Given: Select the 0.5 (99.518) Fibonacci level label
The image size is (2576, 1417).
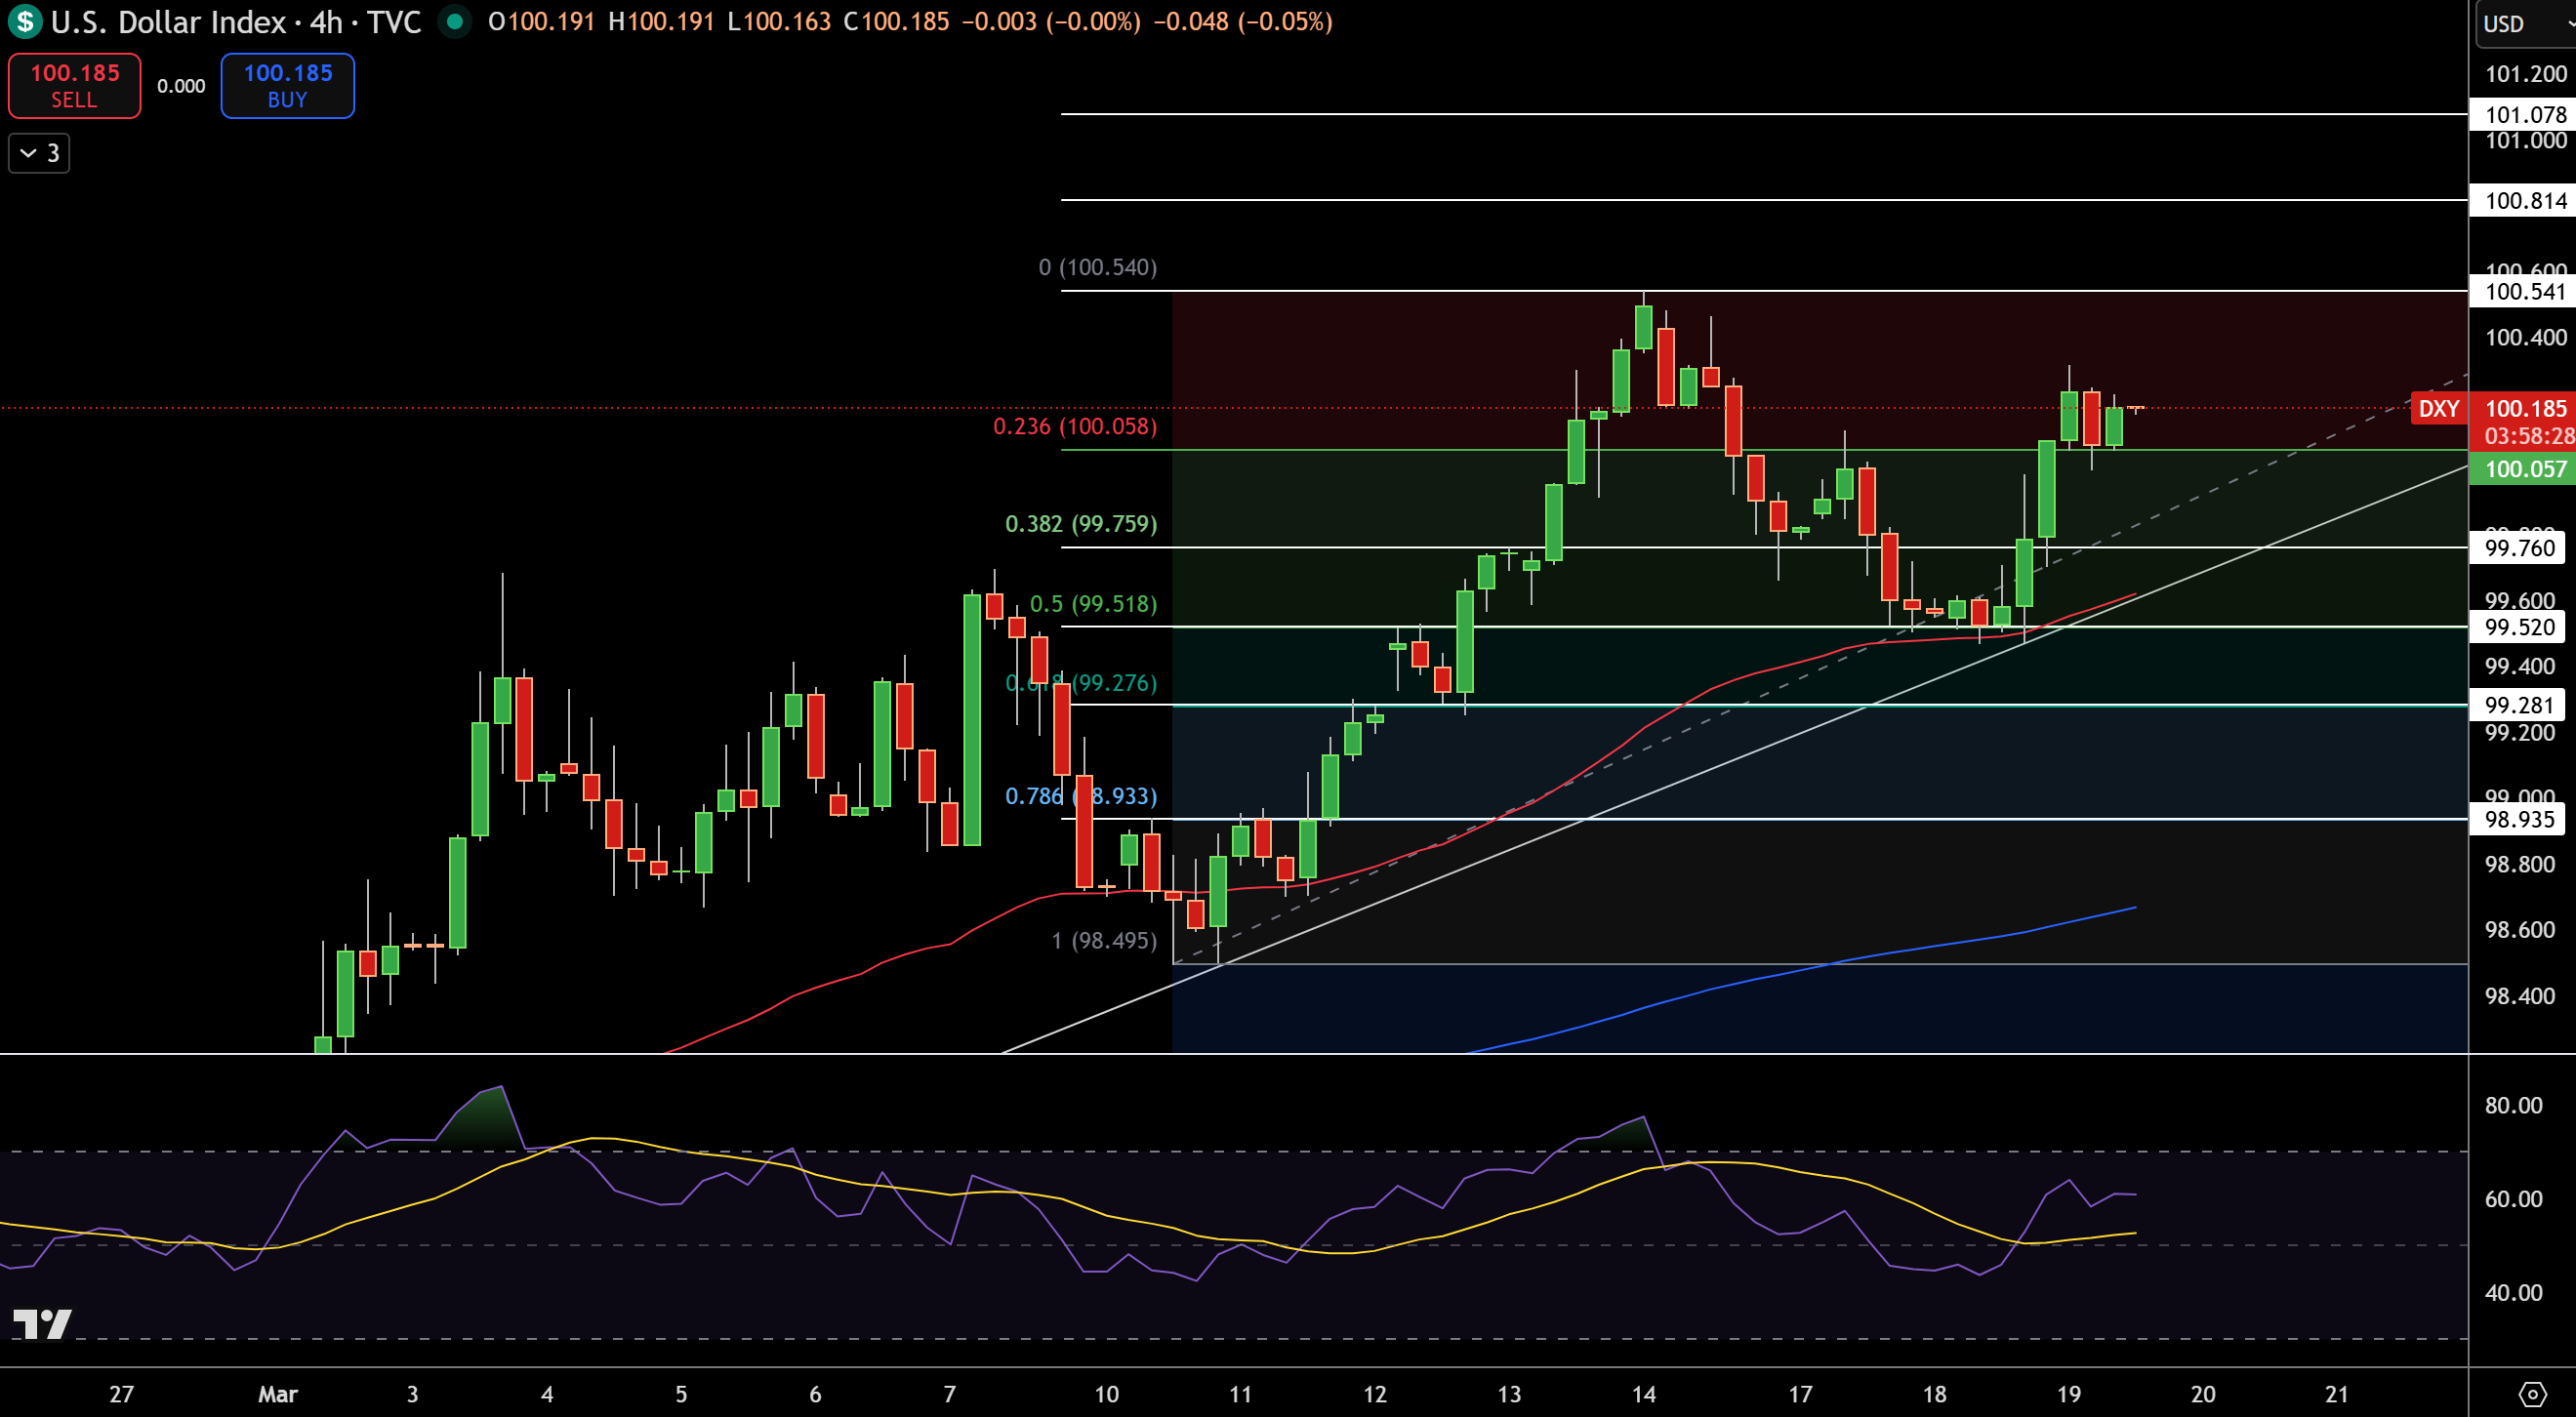Looking at the screenshot, I should tap(1093, 604).
